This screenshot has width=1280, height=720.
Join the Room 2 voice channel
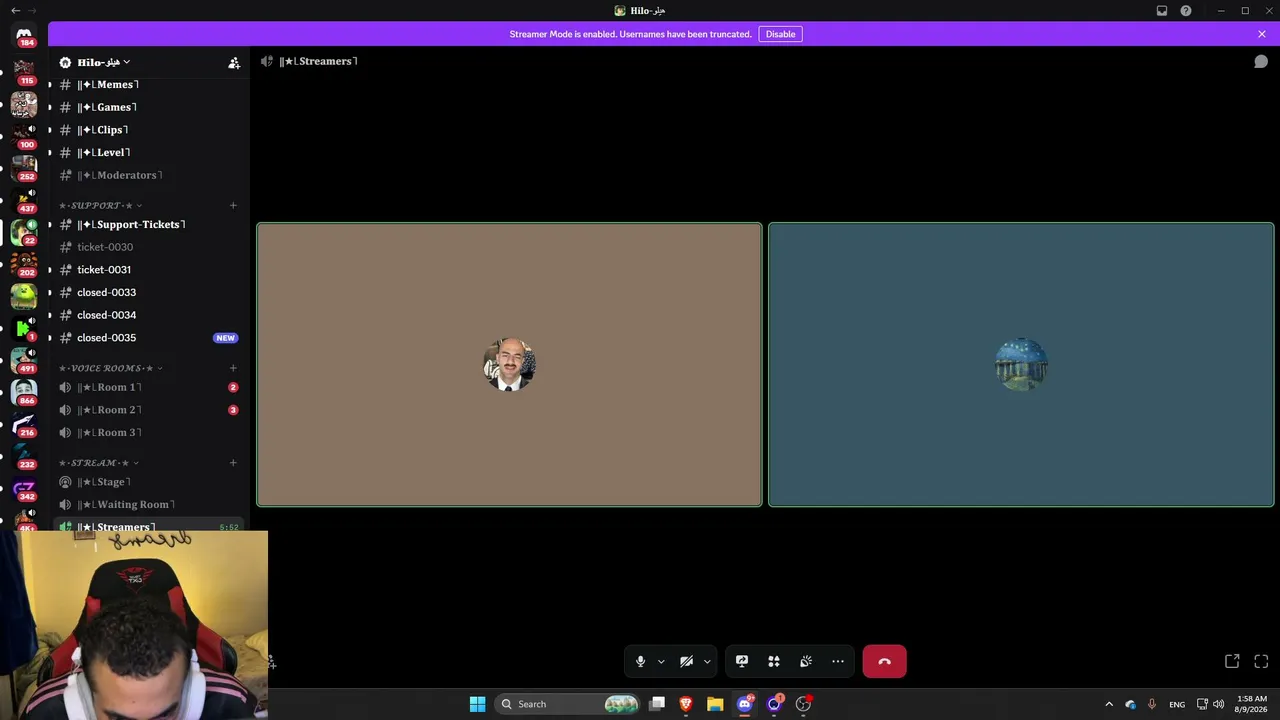pos(149,410)
